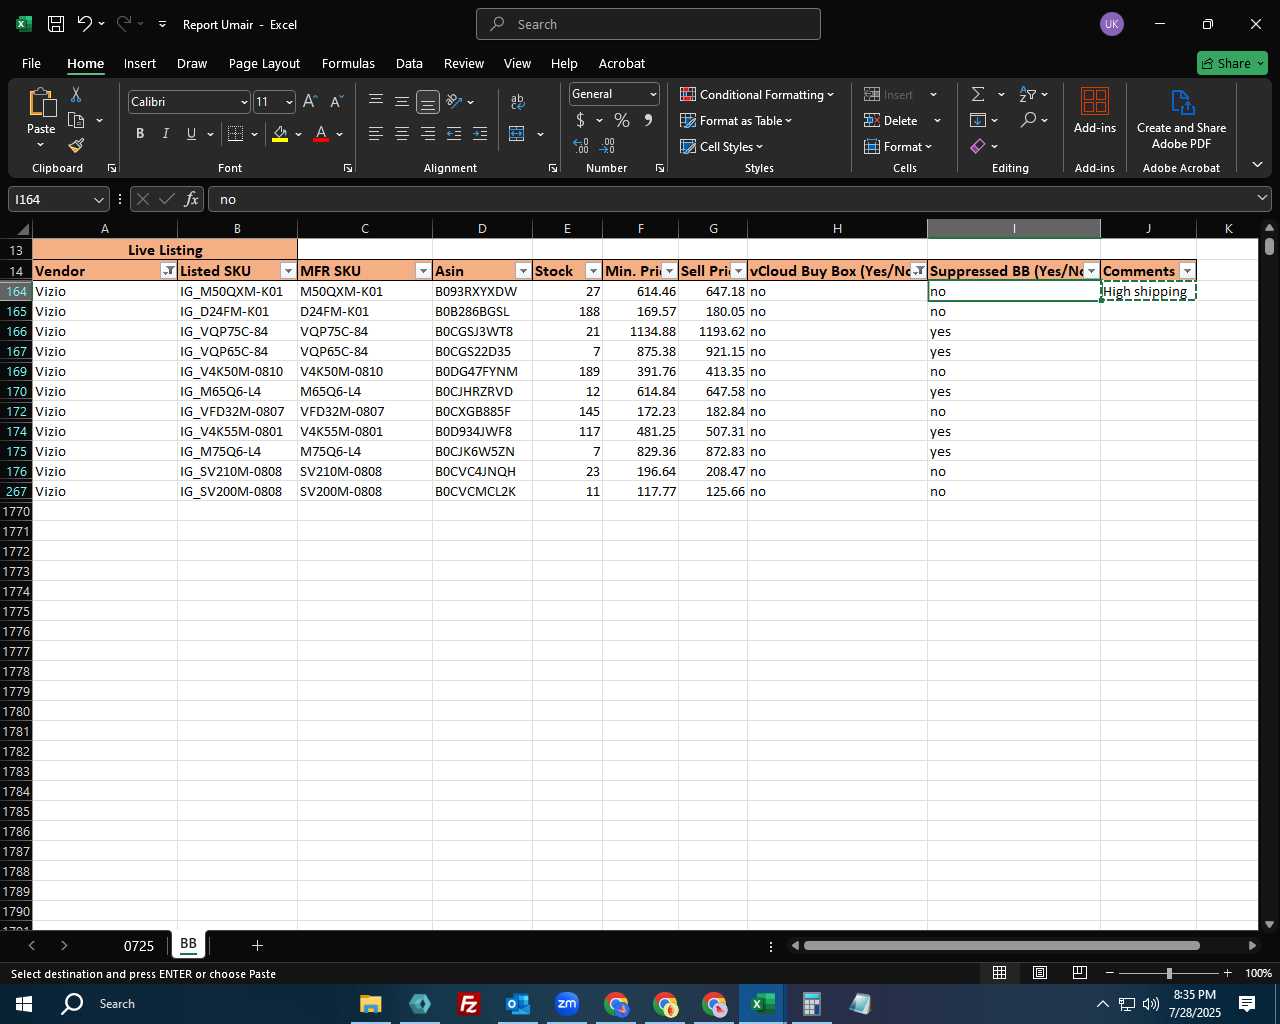1280x1024 pixels.
Task: Toggle Middle Align vertical alignment
Action: [402, 102]
